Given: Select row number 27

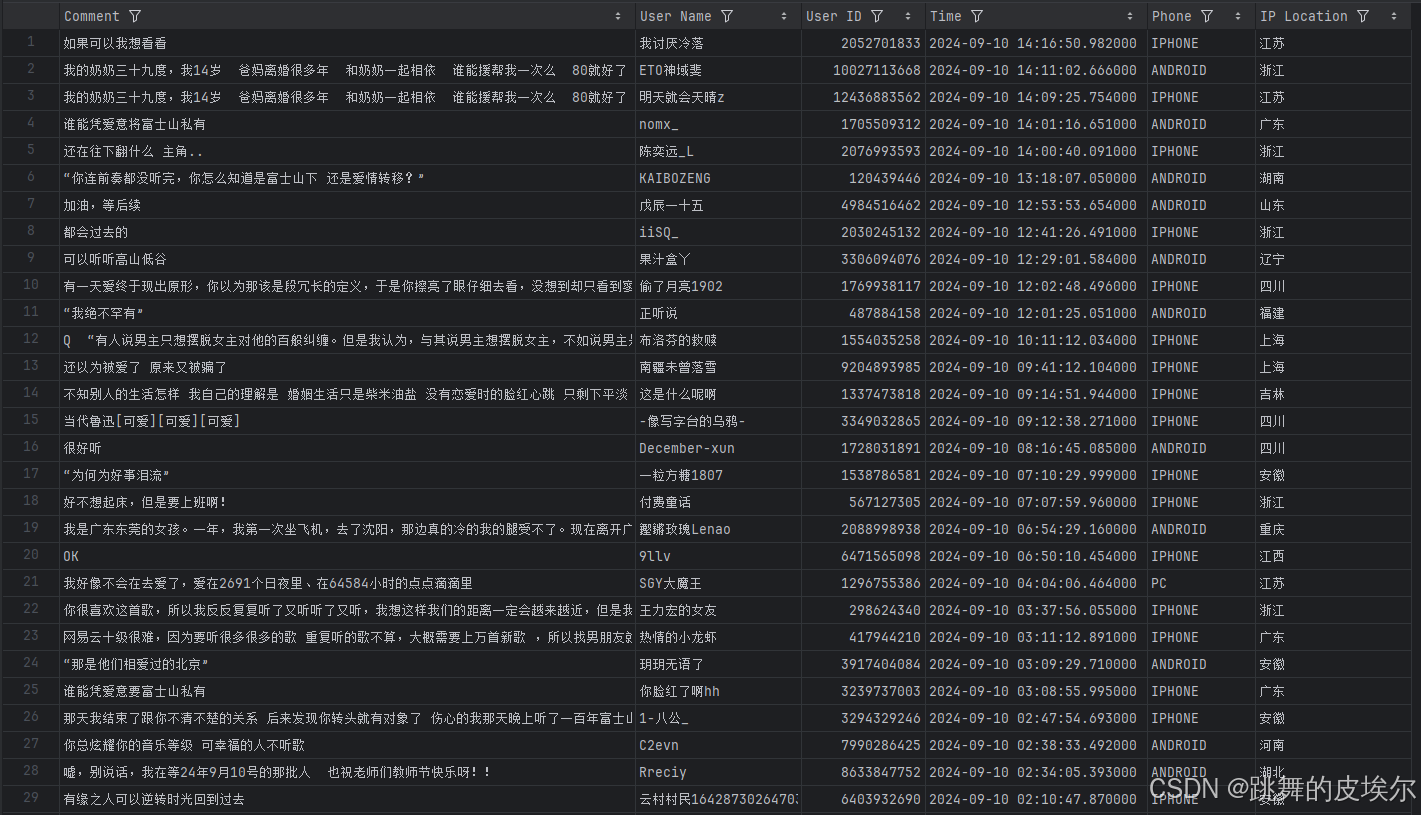Looking at the screenshot, I should pyautogui.click(x=30, y=745).
